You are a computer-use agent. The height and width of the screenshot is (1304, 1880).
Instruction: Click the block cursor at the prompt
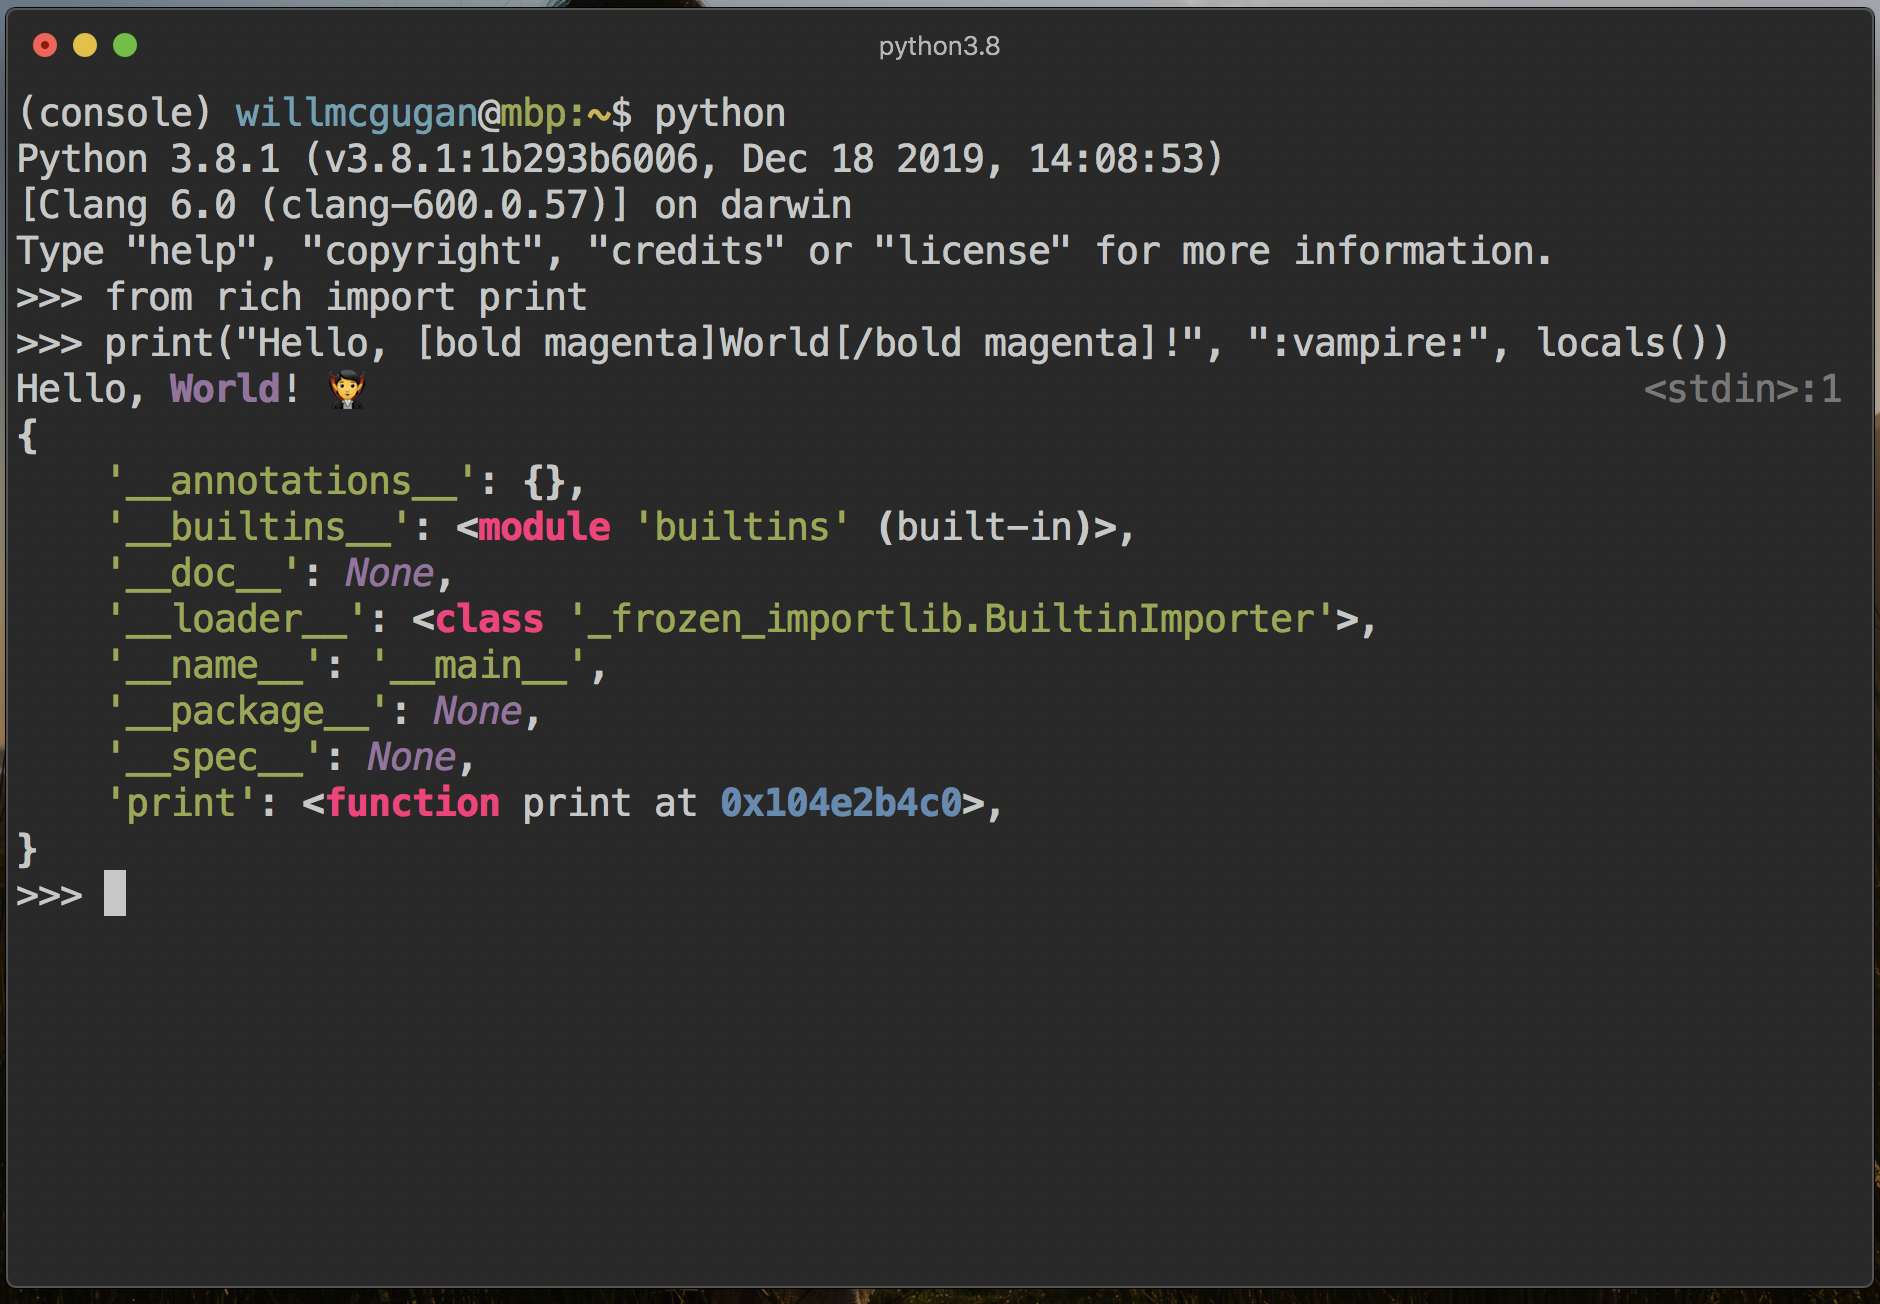pos(115,893)
